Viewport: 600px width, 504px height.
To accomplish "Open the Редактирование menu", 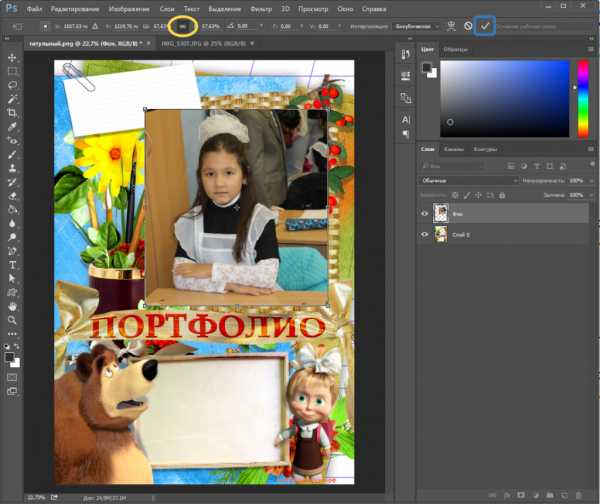I will point(75,9).
